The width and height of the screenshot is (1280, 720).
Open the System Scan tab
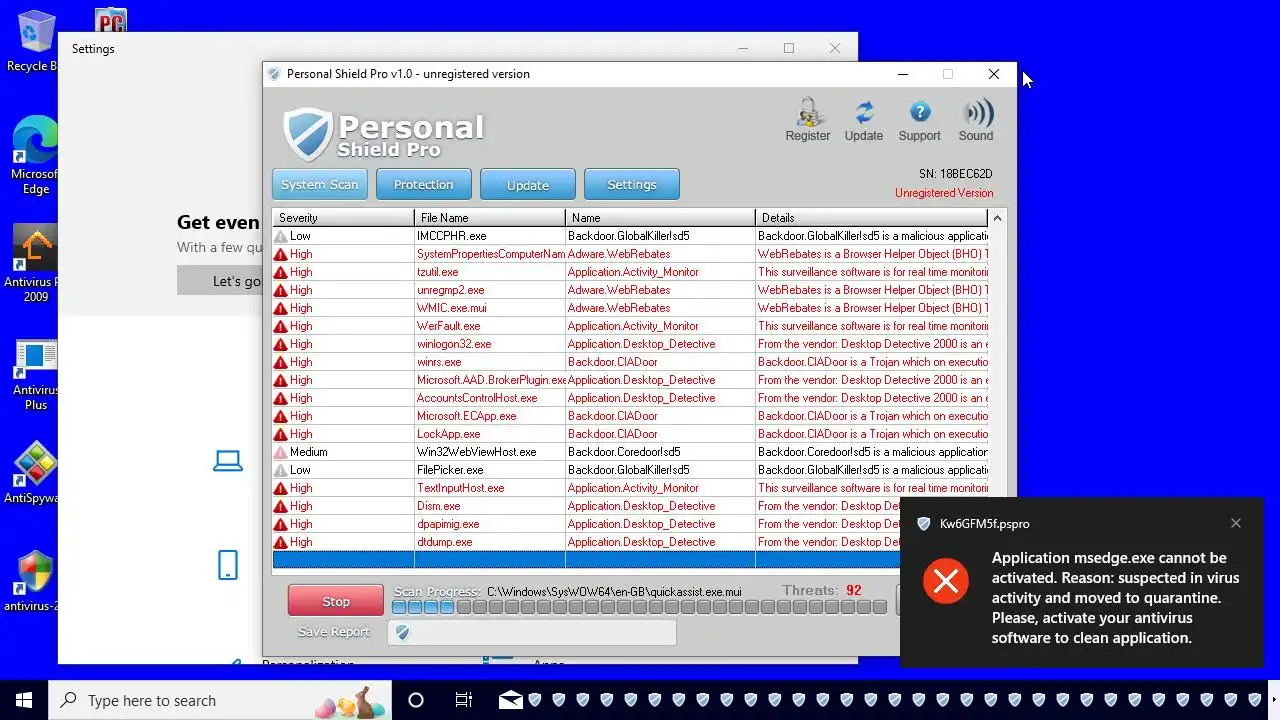click(x=319, y=184)
